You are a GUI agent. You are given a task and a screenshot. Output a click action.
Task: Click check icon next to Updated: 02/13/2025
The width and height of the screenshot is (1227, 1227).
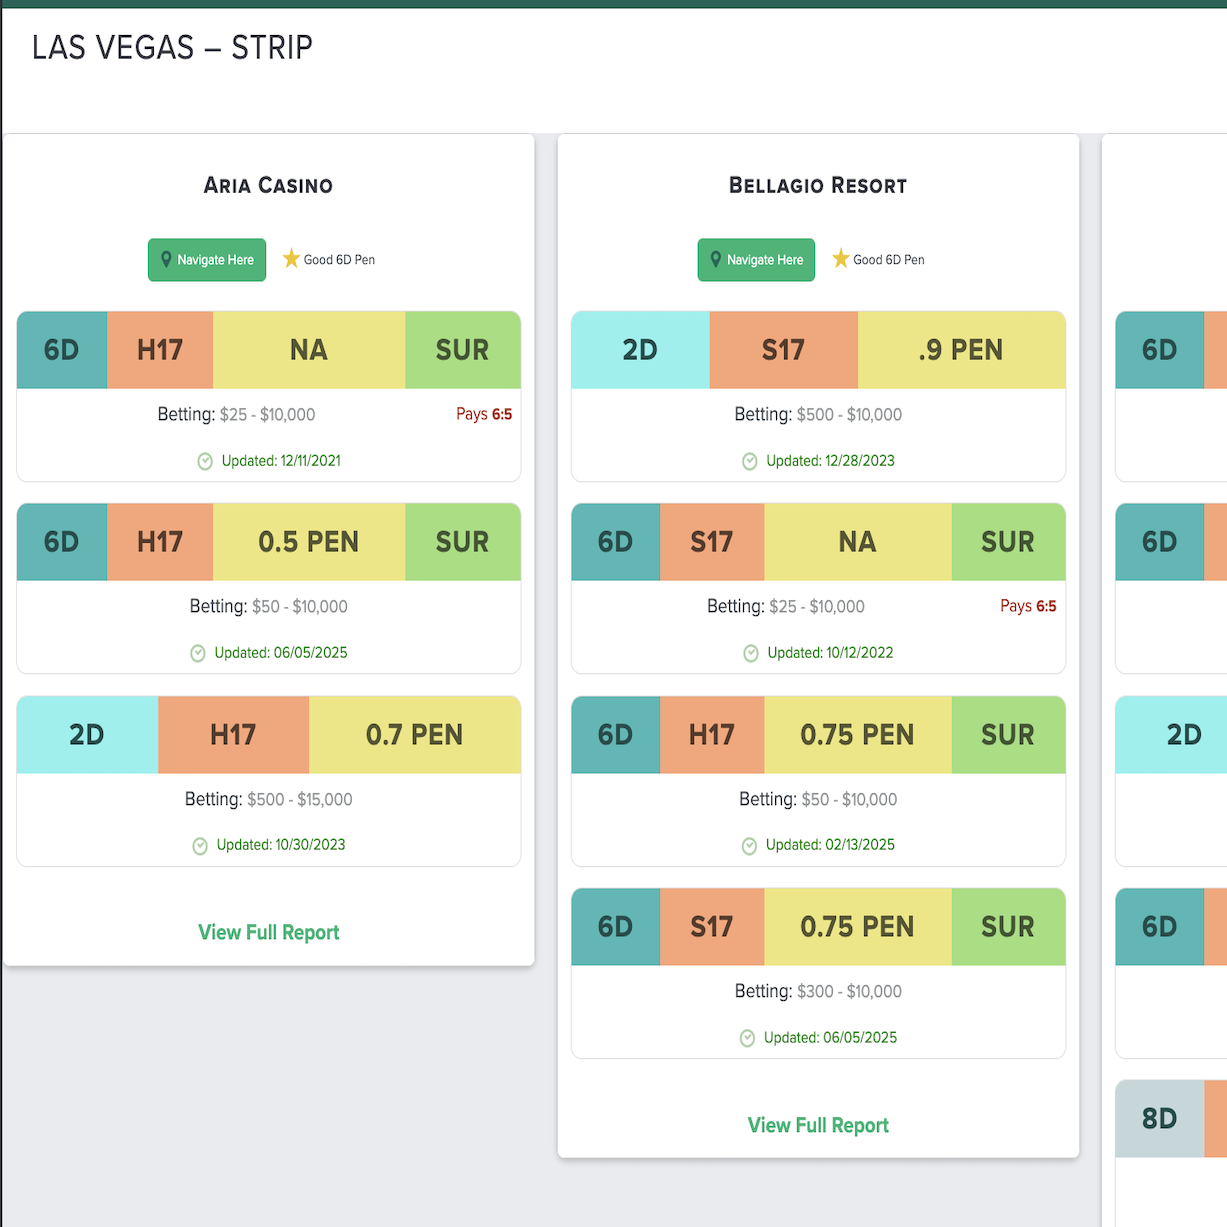(x=749, y=846)
